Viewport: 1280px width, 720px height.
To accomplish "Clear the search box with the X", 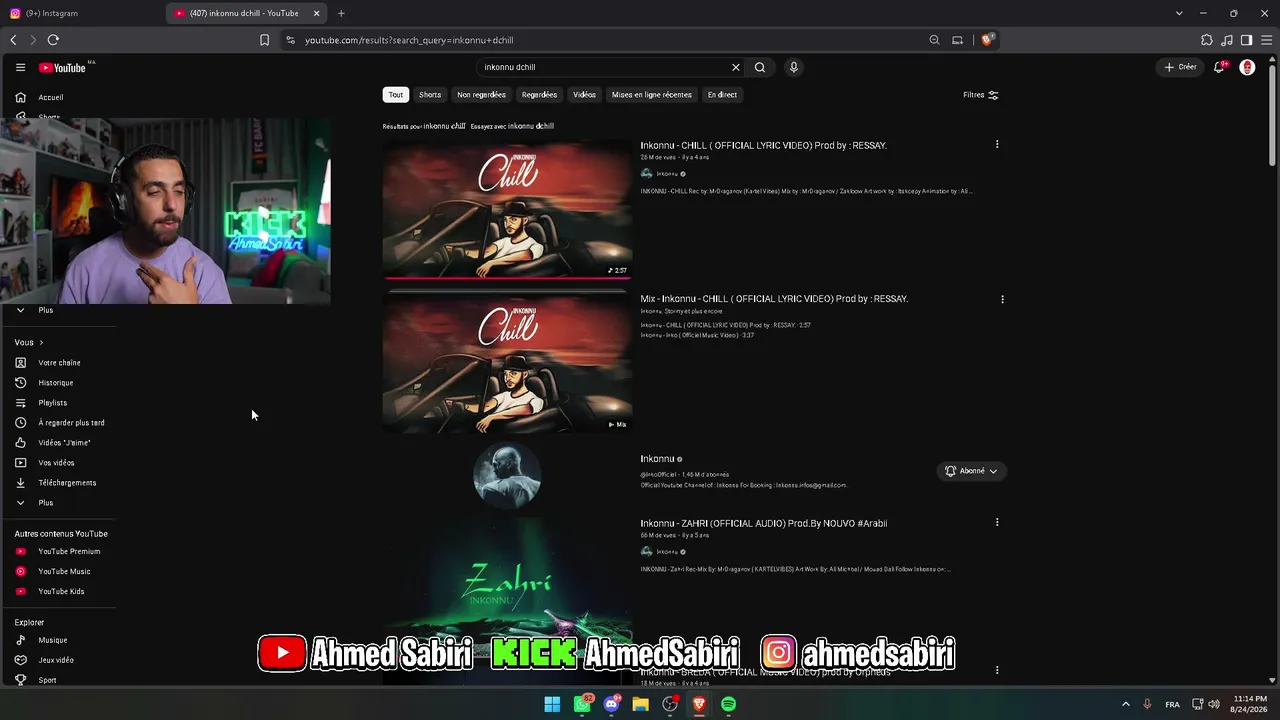I will (x=736, y=67).
